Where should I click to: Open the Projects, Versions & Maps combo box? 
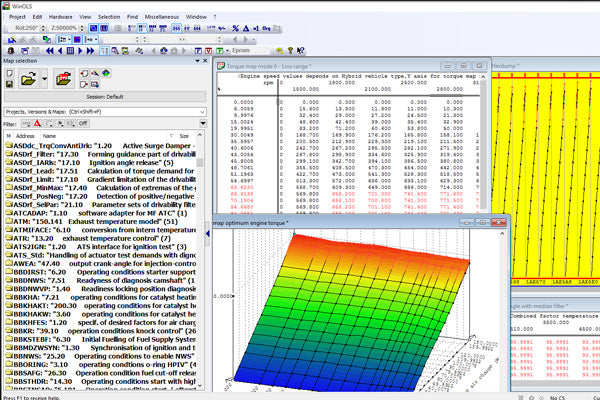pyautogui.click(x=105, y=112)
